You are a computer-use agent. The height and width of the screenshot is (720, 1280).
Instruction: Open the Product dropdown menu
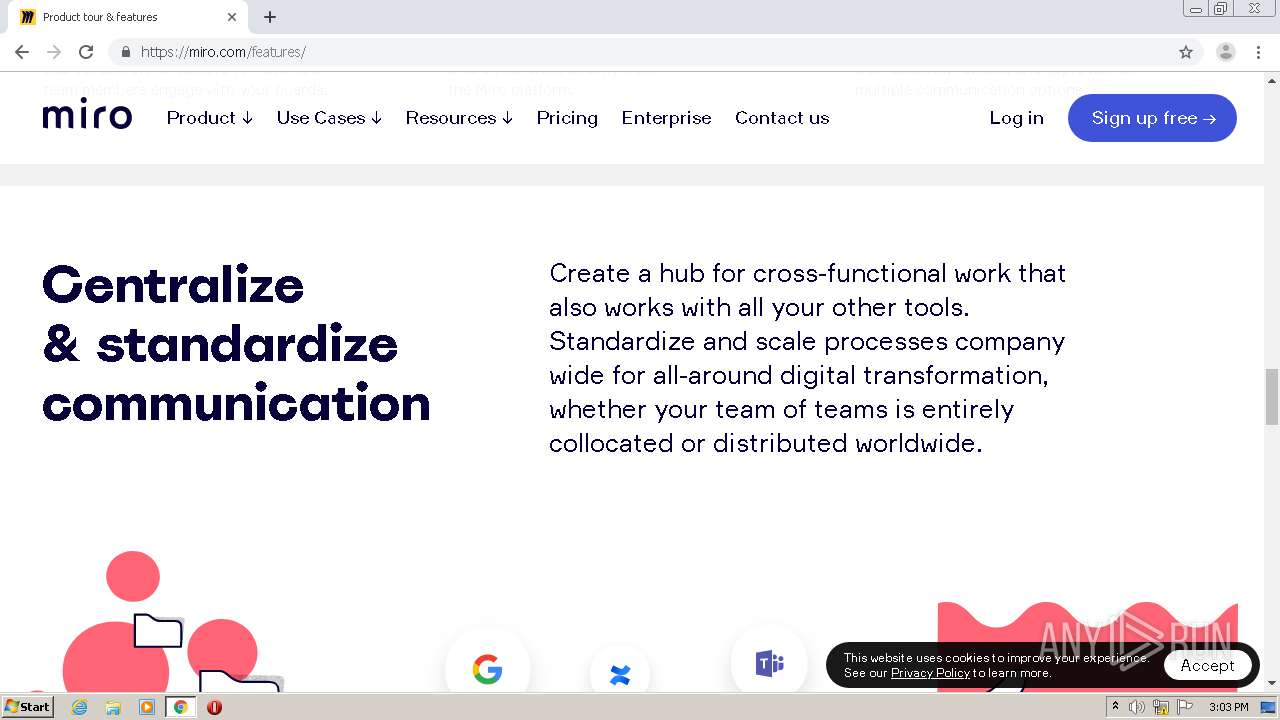[x=210, y=118]
